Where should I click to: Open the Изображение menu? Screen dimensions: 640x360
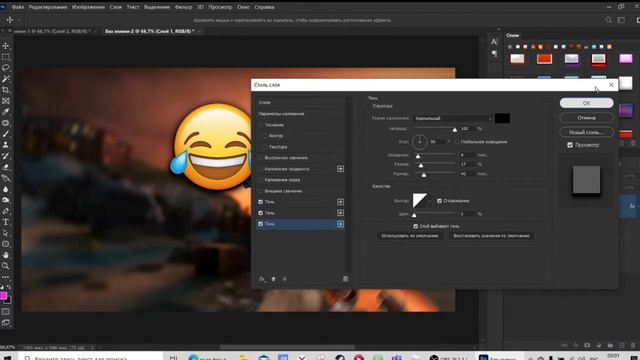pos(88,7)
